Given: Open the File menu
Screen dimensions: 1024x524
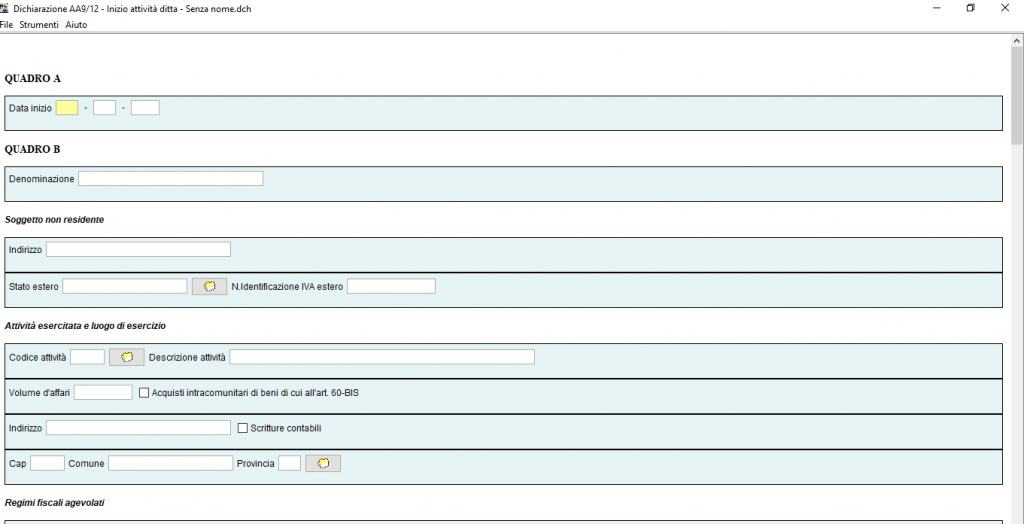Looking at the screenshot, I should pos(6,25).
